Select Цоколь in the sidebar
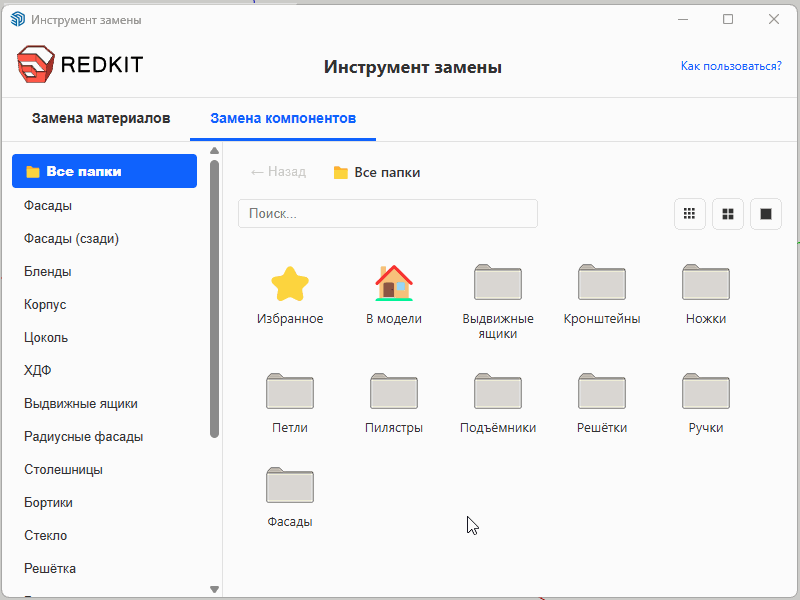This screenshot has width=800, height=600. tap(46, 338)
